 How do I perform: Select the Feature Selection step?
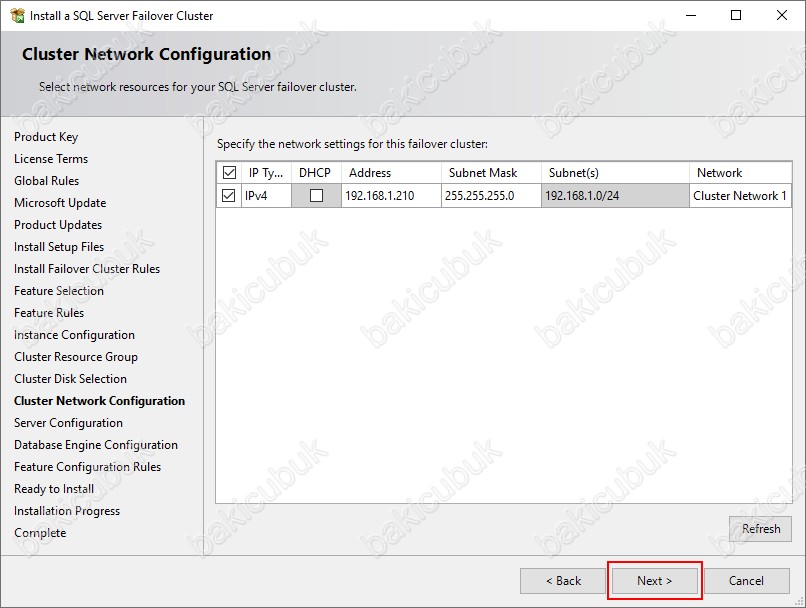point(59,291)
